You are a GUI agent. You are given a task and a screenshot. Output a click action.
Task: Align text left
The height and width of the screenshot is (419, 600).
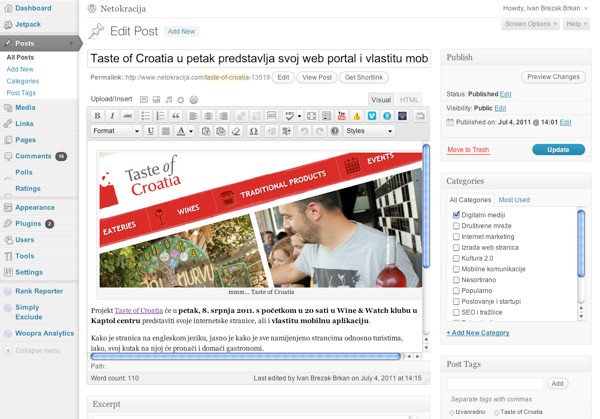click(194, 116)
